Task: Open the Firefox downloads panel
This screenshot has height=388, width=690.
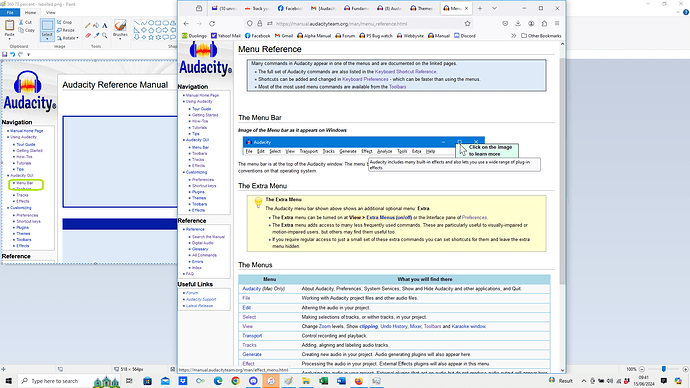Action: click(x=518, y=24)
